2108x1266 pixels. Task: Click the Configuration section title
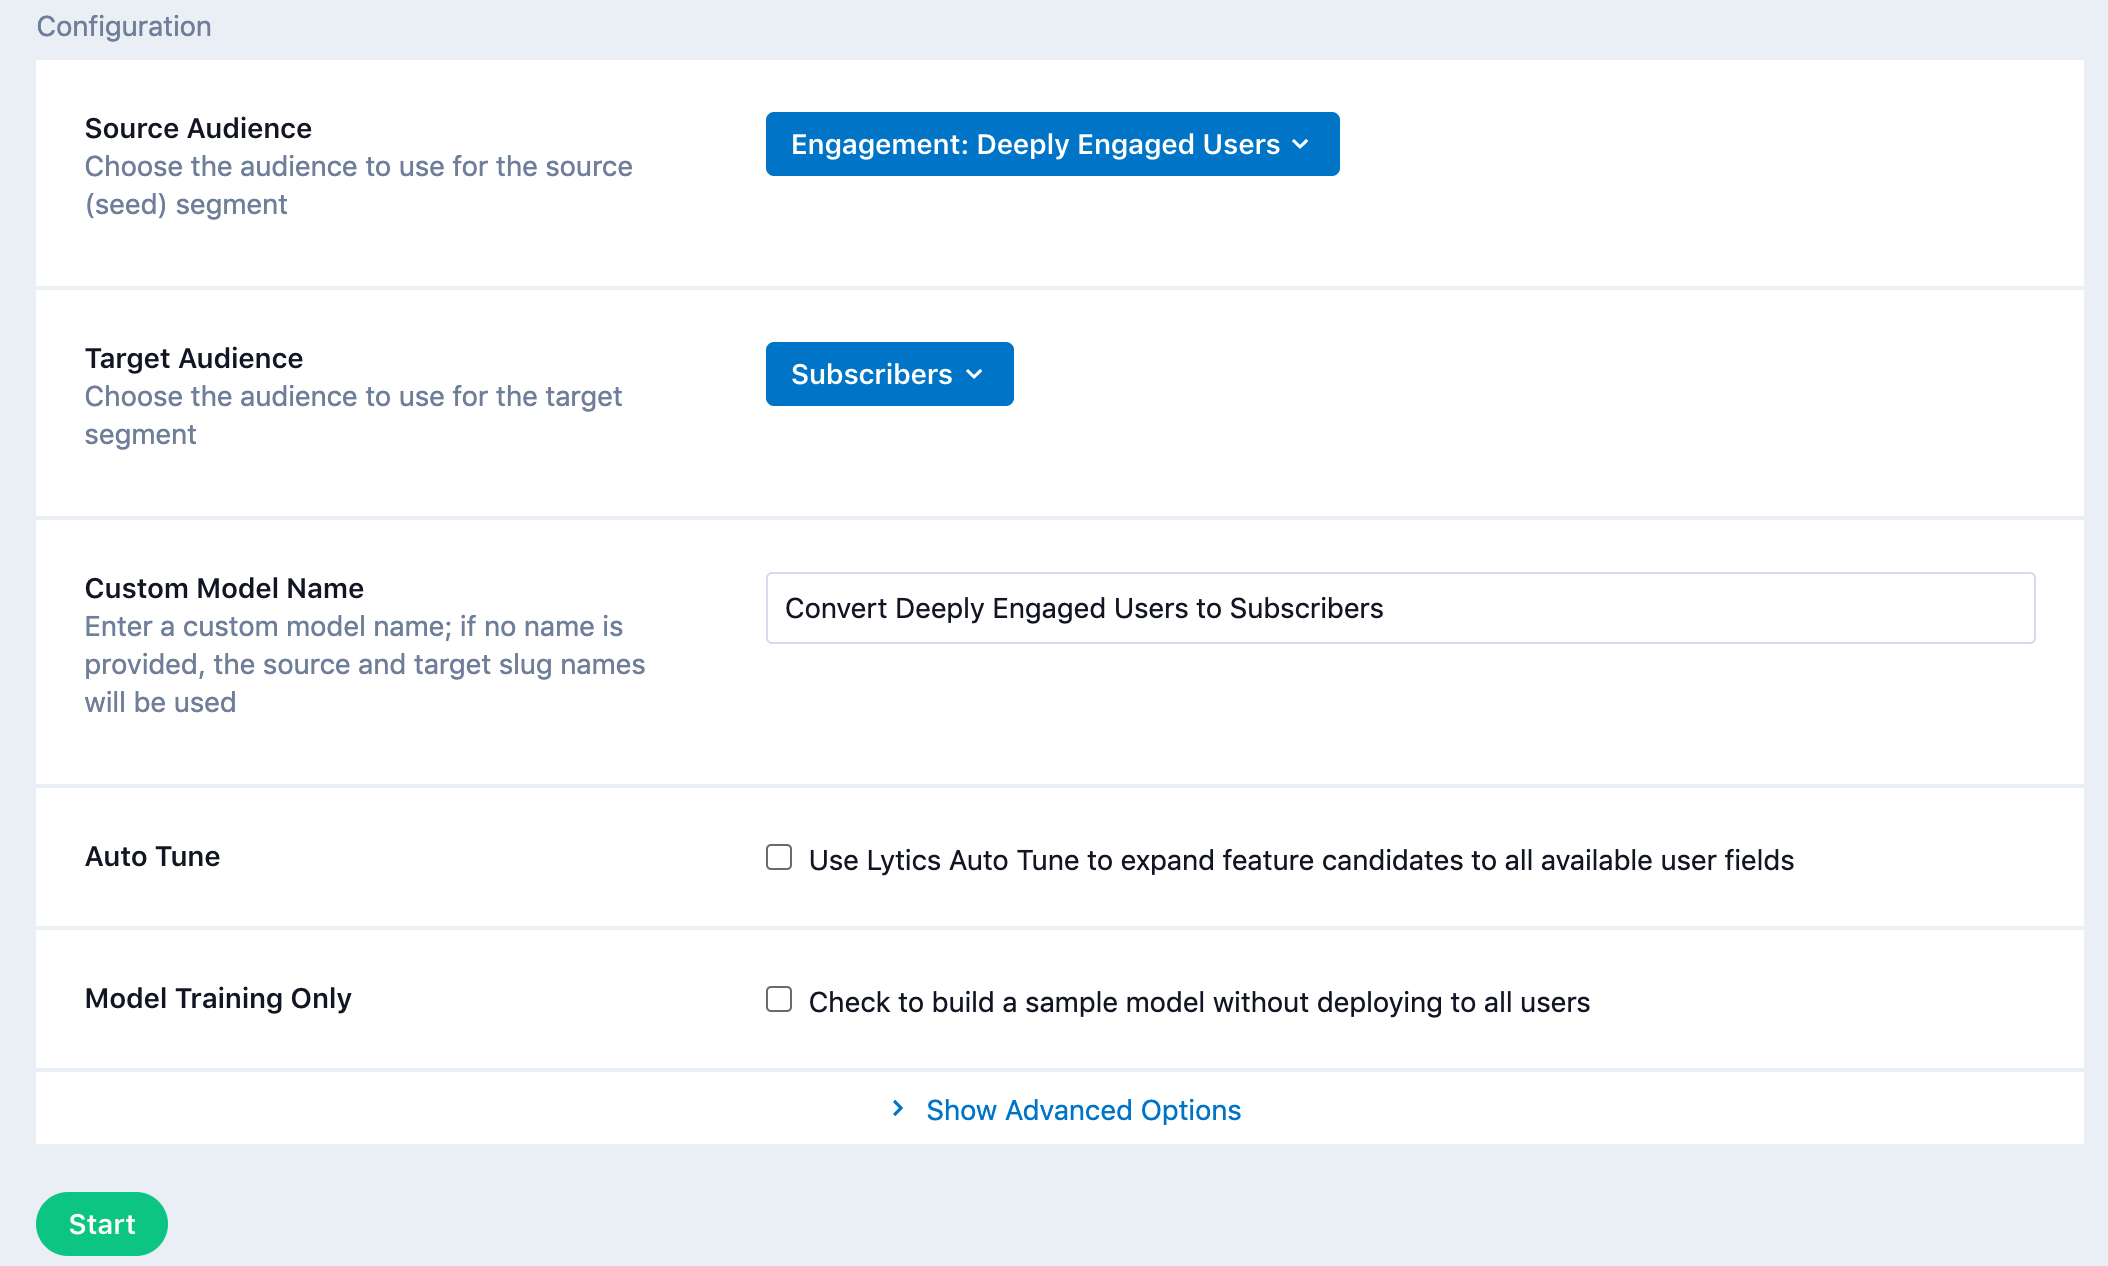(x=124, y=26)
